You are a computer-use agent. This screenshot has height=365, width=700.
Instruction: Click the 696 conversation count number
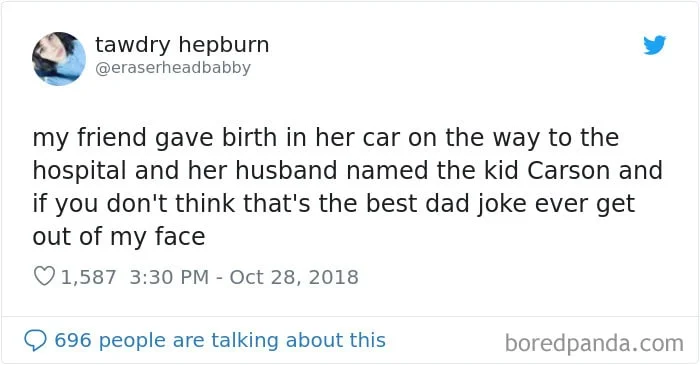[72, 341]
